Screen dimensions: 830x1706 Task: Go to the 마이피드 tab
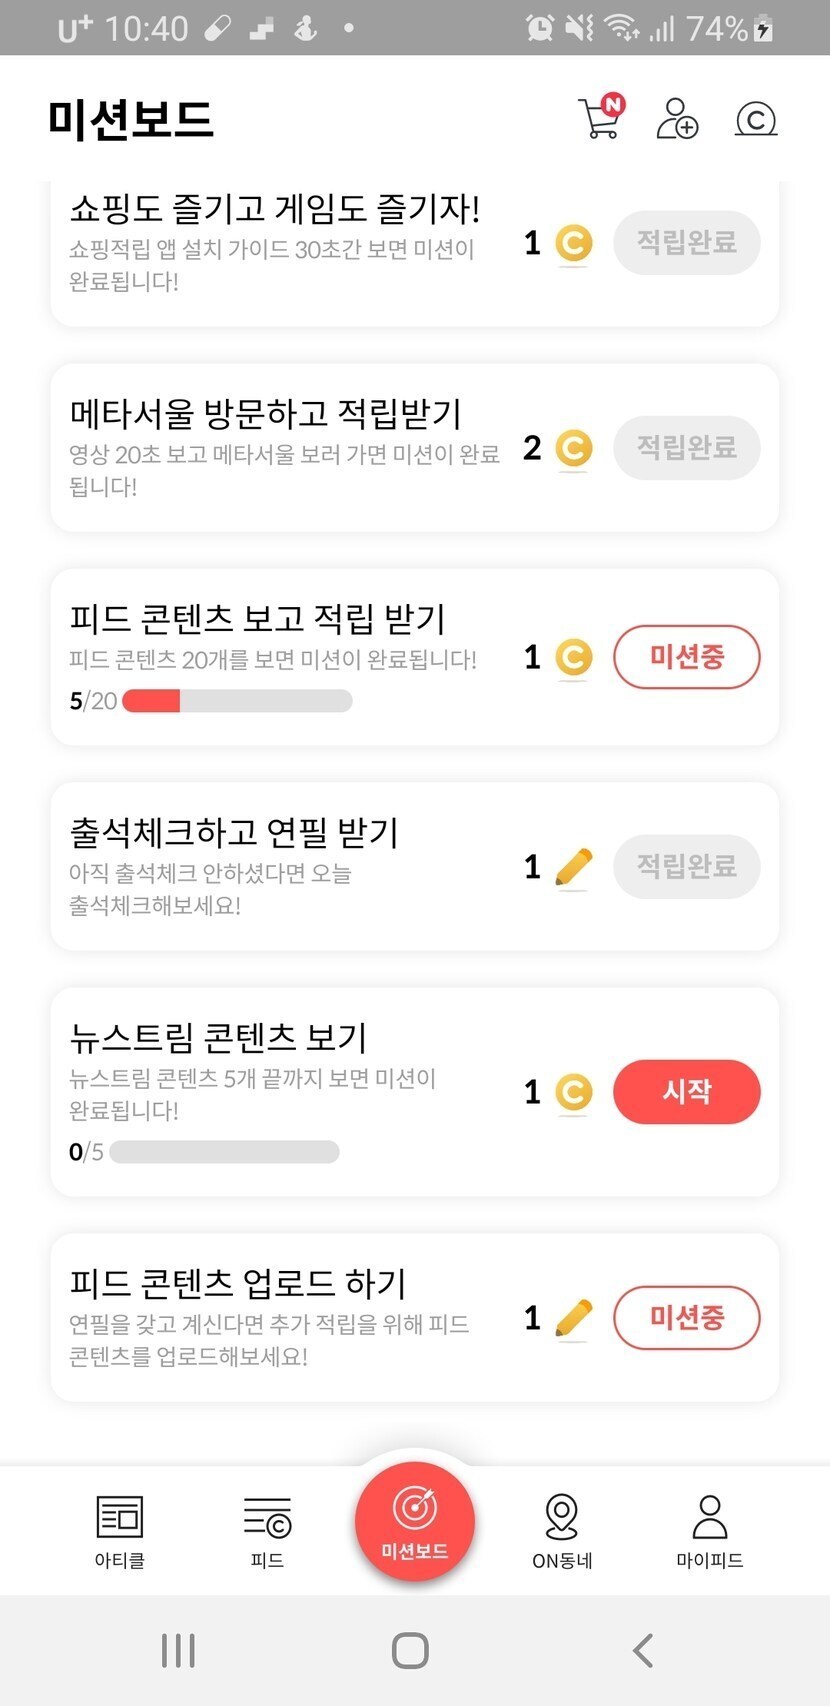709,1530
